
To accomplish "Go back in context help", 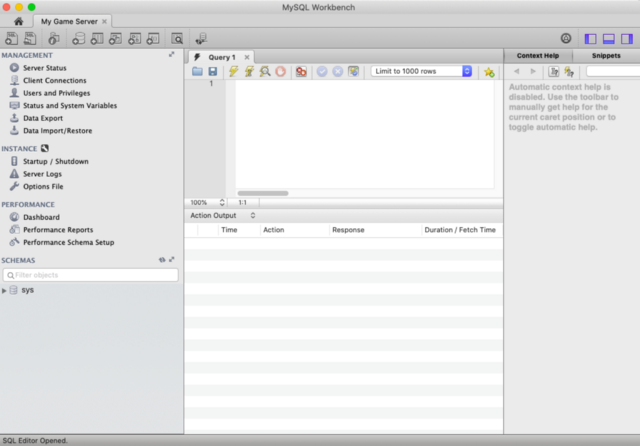I will [517, 71].
